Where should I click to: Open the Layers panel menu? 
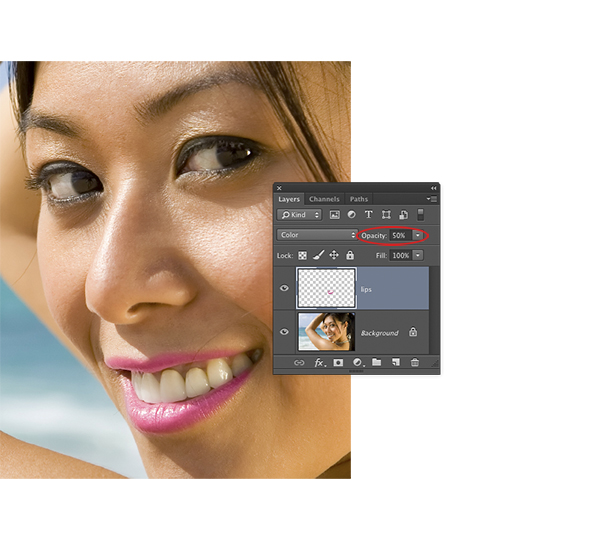click(x=432, y=199)
